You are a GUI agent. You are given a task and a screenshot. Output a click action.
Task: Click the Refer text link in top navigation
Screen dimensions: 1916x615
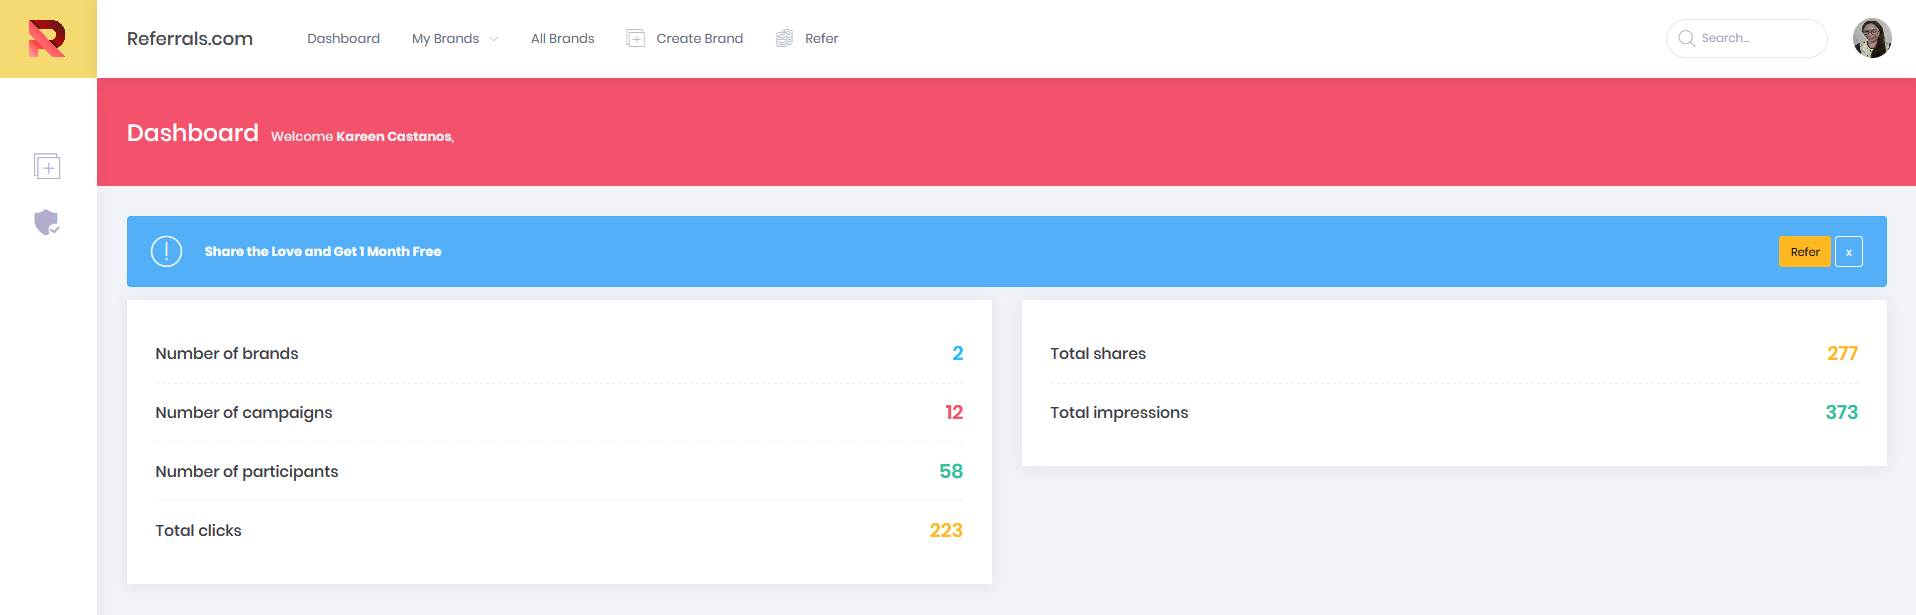click(821, 38)
